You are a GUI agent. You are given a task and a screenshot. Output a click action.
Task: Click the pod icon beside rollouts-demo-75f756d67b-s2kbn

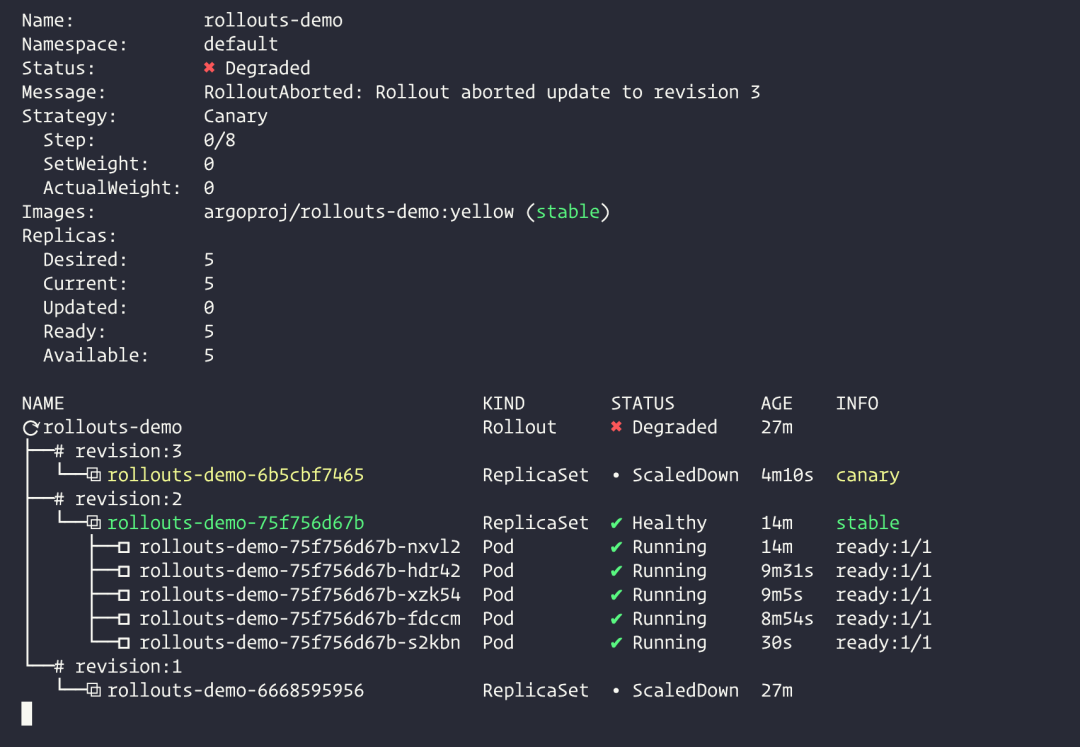click(124, 643)
